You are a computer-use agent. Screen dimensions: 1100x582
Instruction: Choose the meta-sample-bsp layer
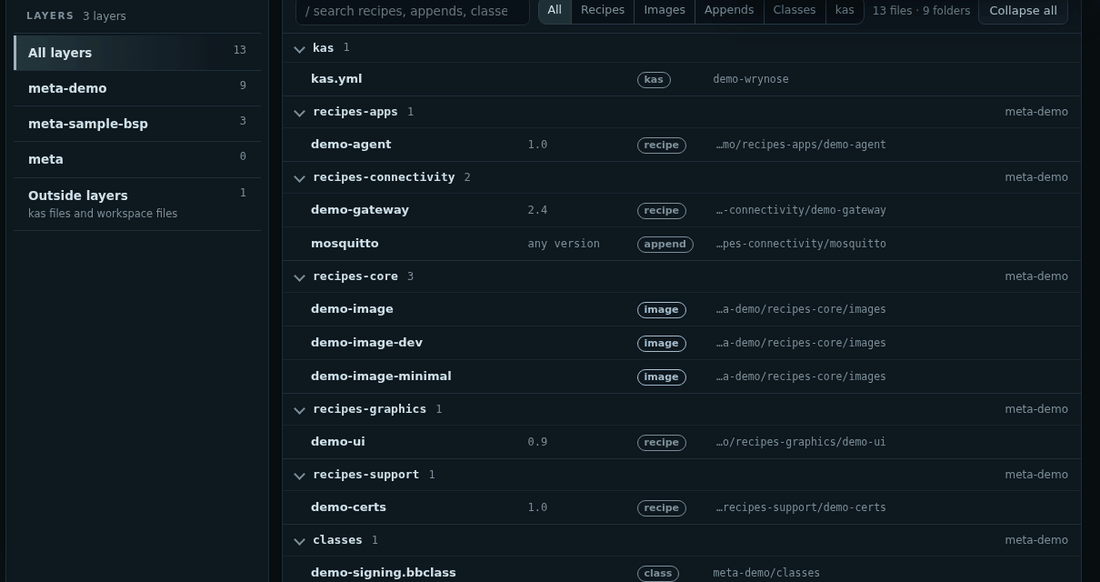pyautogui.click(x=138, y=123)
